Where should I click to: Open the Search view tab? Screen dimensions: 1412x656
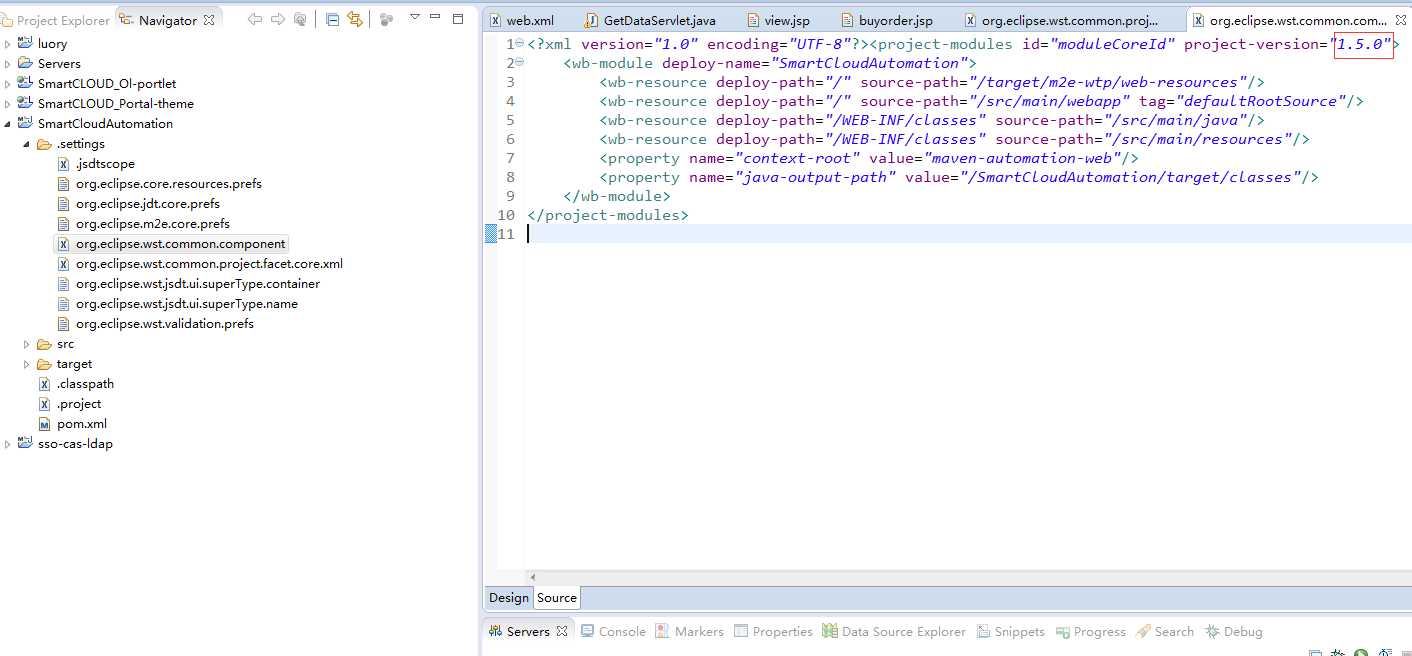tap(1164, 632)
